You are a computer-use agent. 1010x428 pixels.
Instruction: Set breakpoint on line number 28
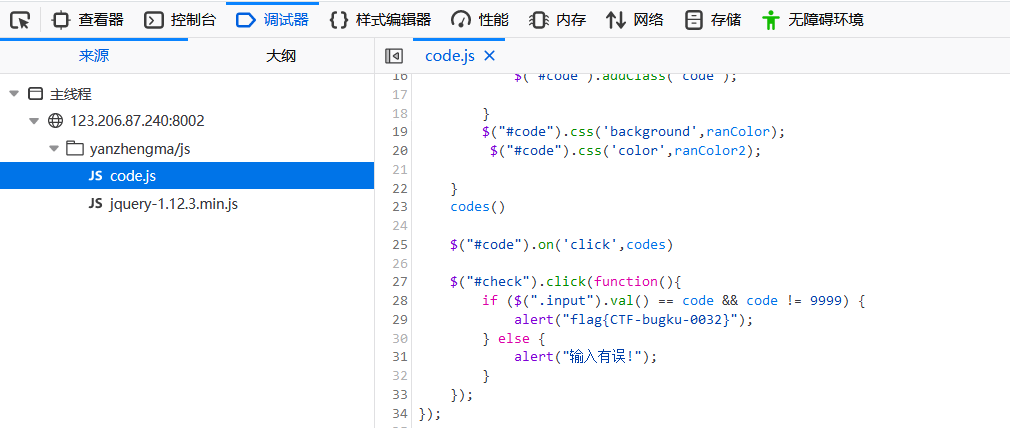tap(400, 300)
